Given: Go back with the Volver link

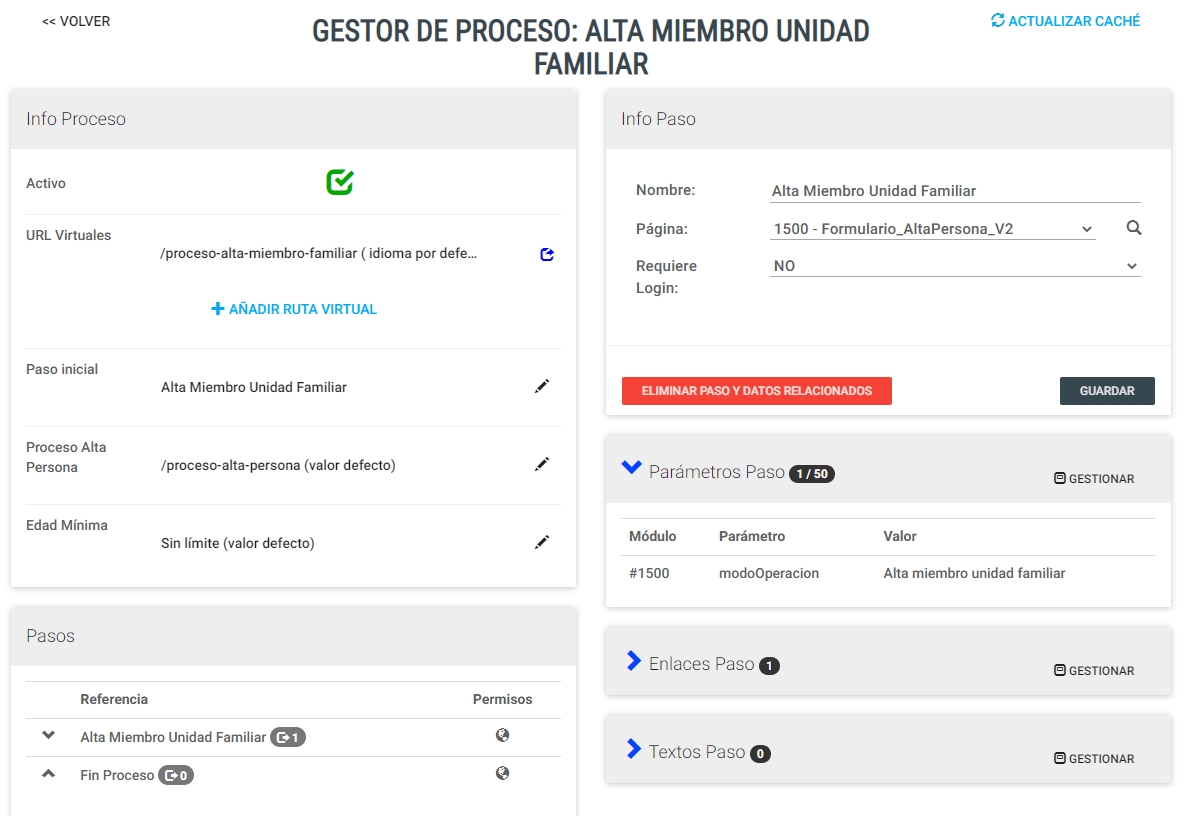Looking at the screenshot, I should 76,21.
